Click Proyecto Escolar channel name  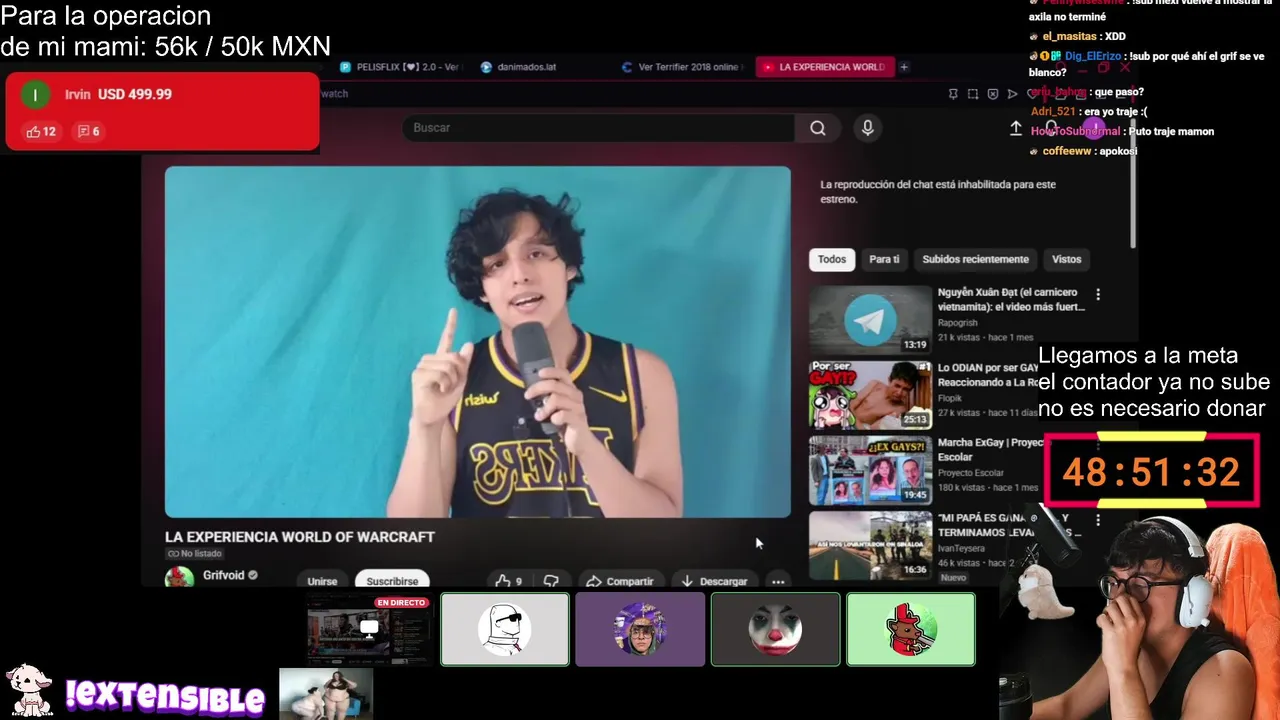[x=971, y=473]
